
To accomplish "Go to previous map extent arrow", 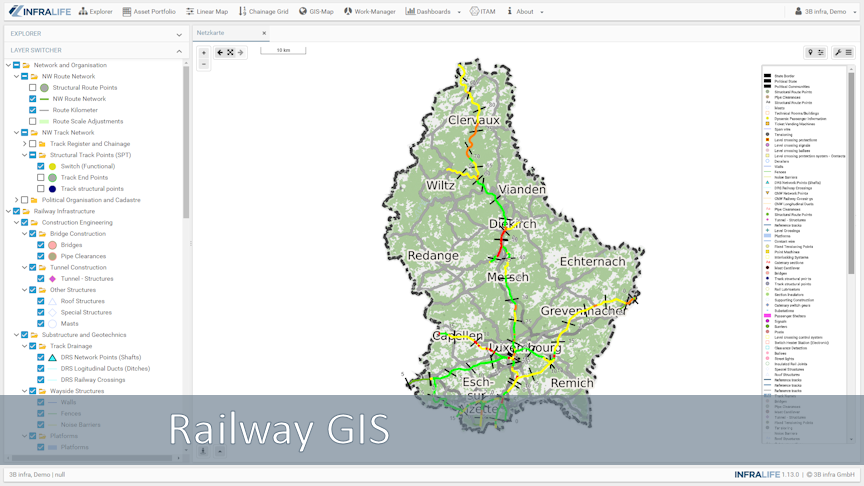I will [220, 53].
